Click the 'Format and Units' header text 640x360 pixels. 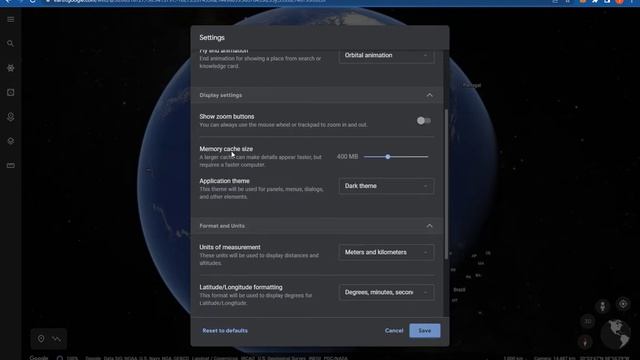(222, 226)
